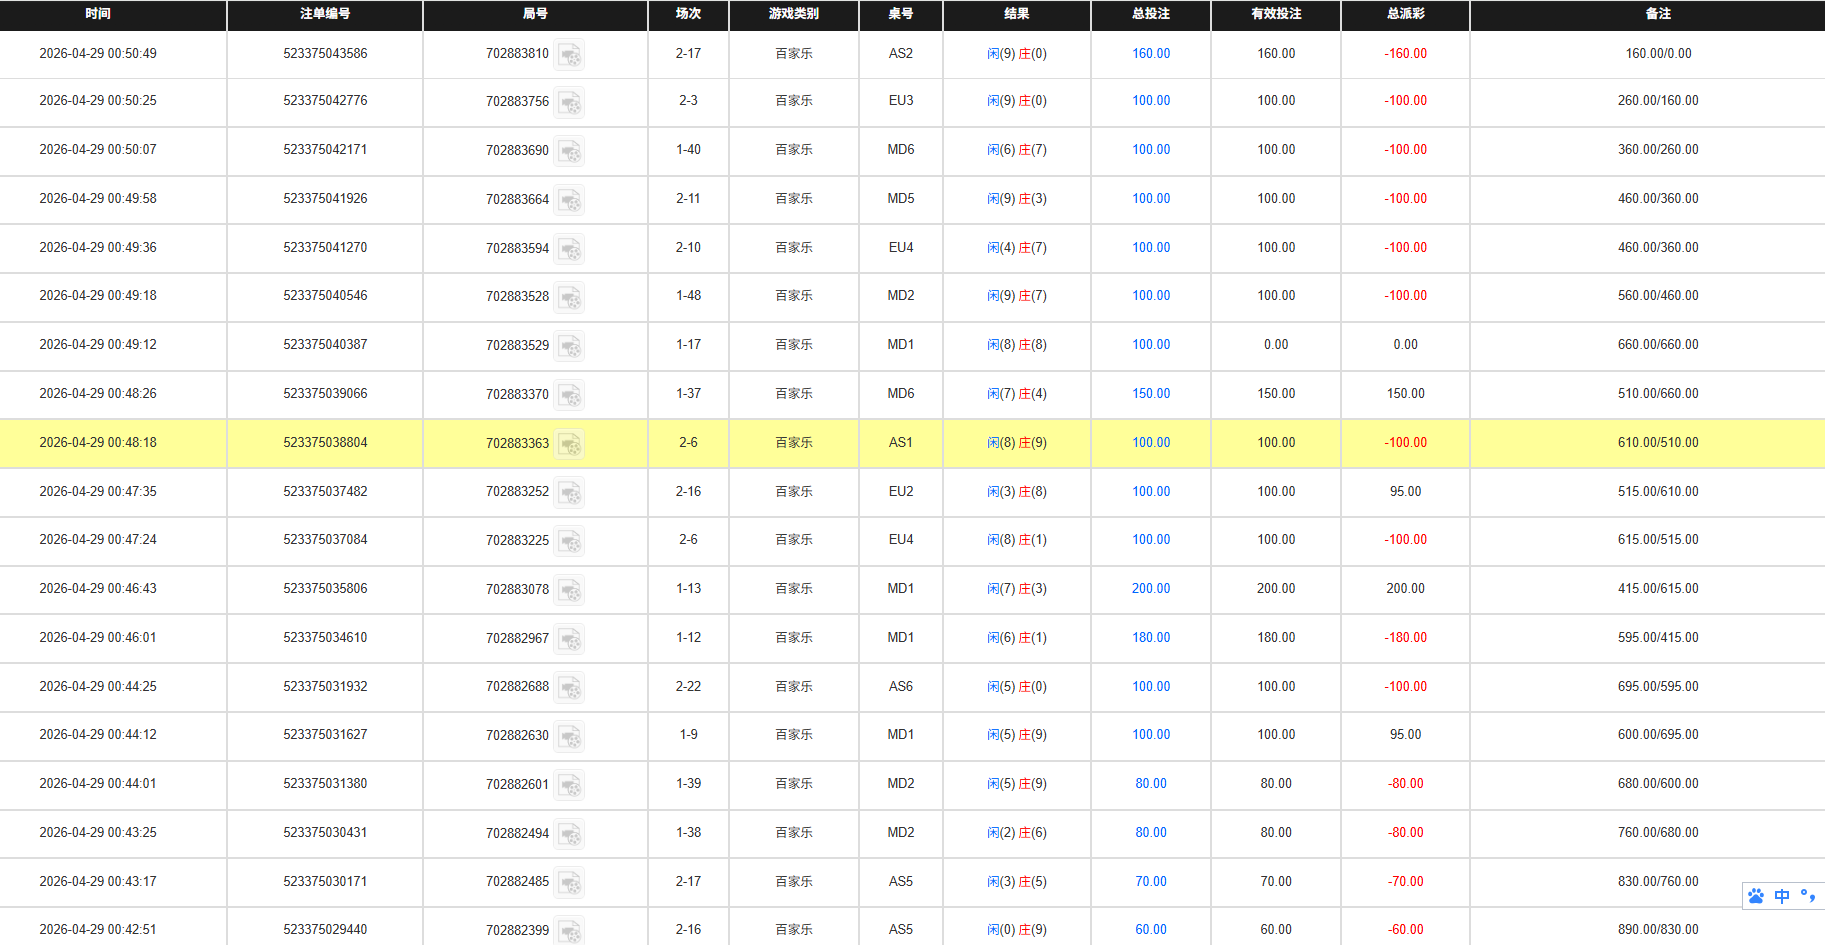Image resolution: width=1825 pixels, height=945 pixels.
Task: Open video replay for round 702882485
Action: pos(569,883)
